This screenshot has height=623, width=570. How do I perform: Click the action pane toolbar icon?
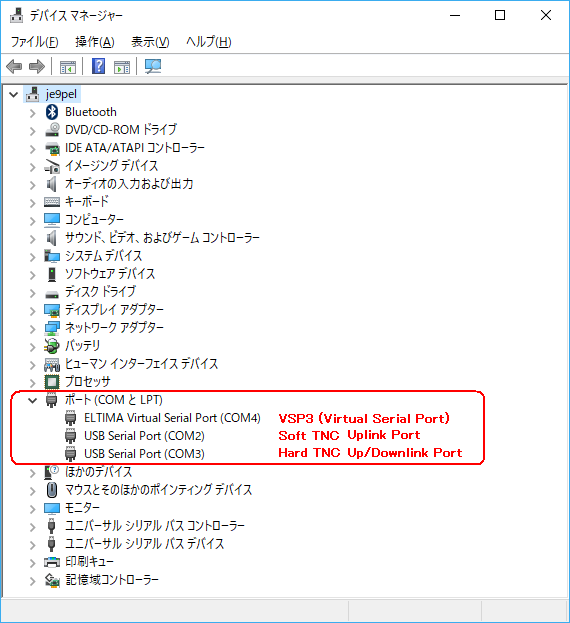122,67
